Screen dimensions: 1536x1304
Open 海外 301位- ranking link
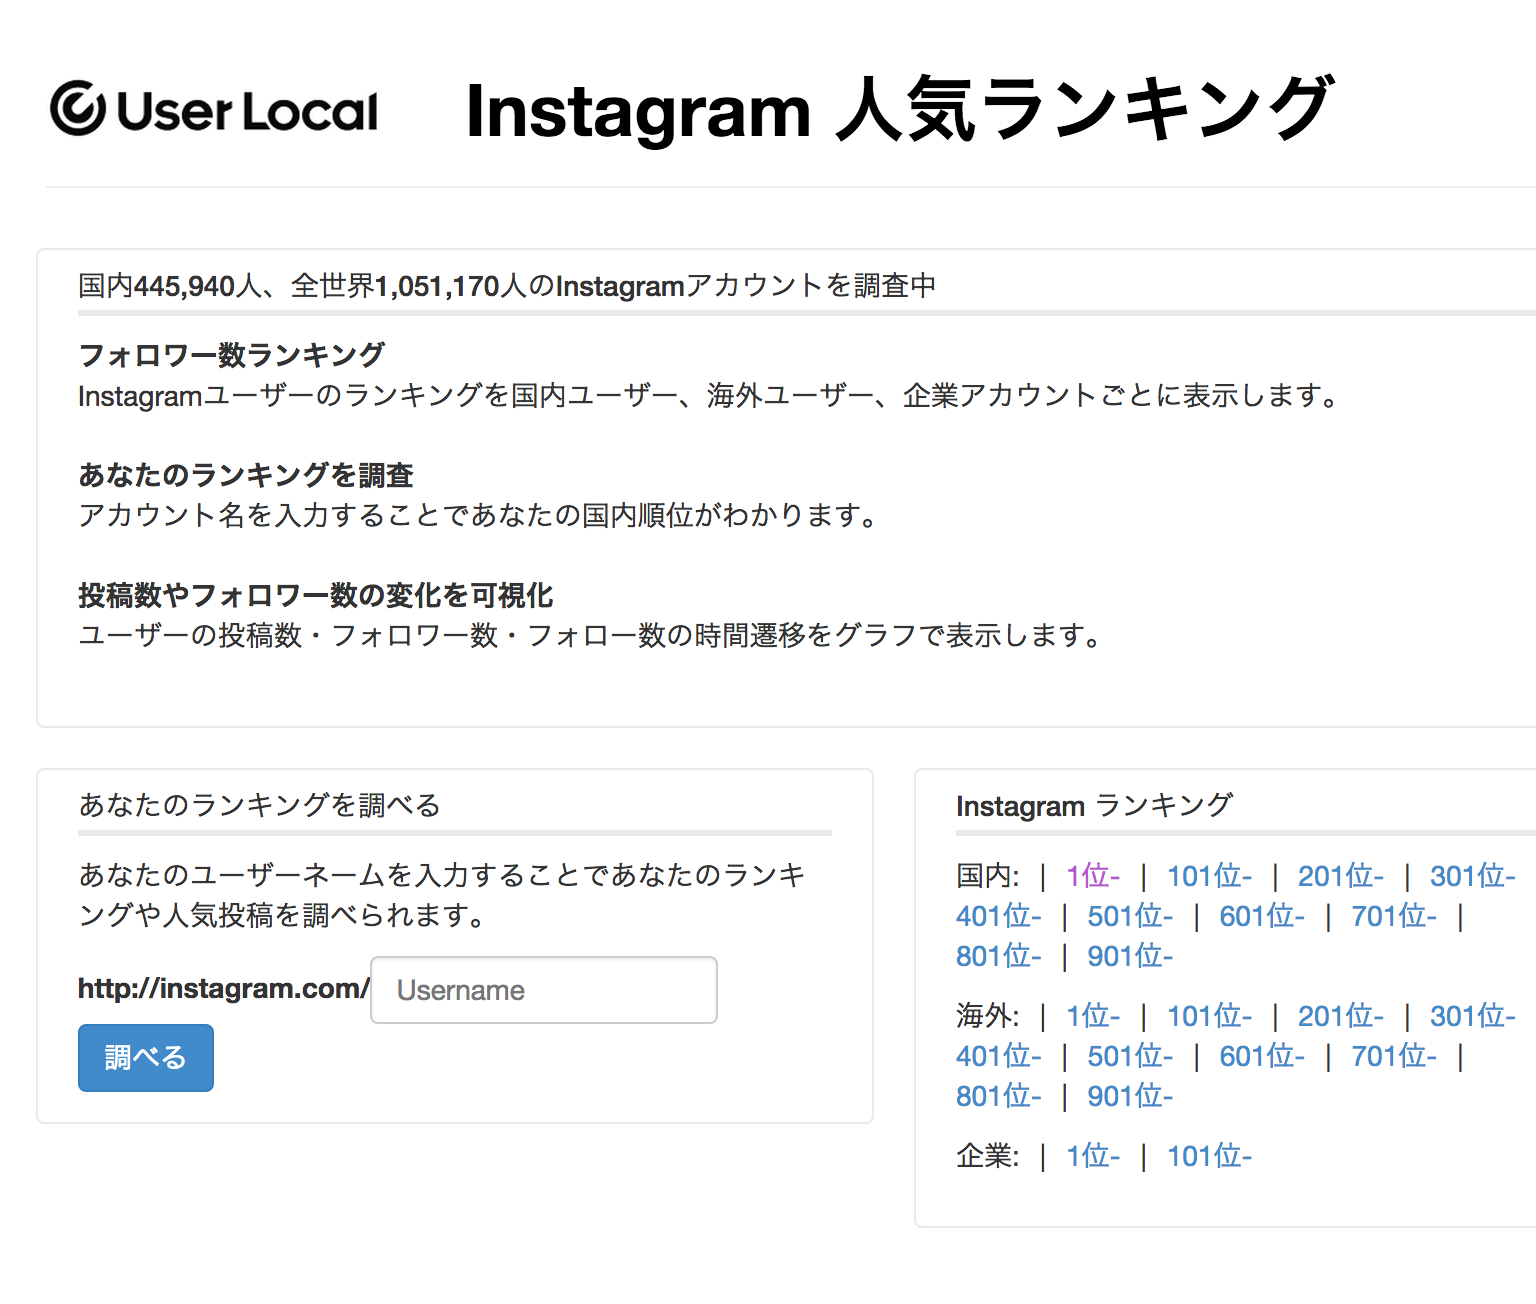tap(1473, 1016)
